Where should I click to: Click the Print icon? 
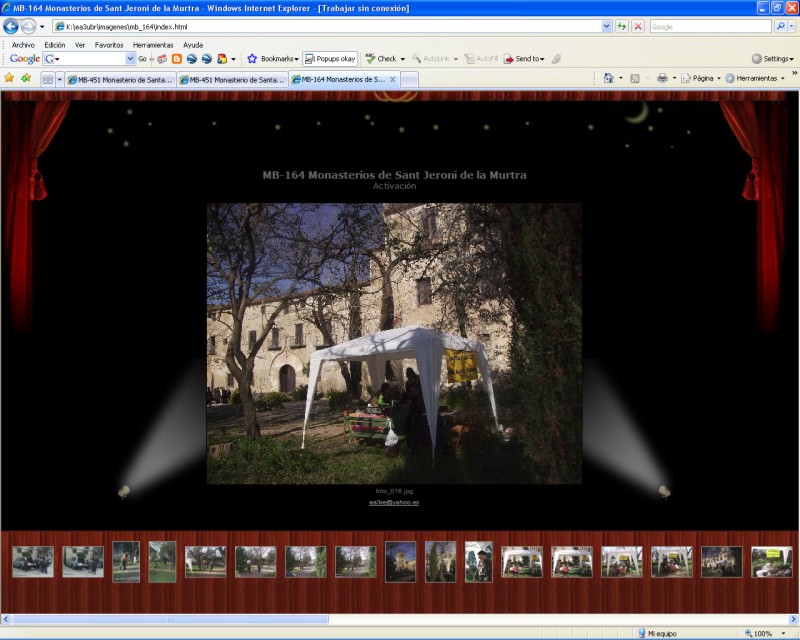[662, 78]
